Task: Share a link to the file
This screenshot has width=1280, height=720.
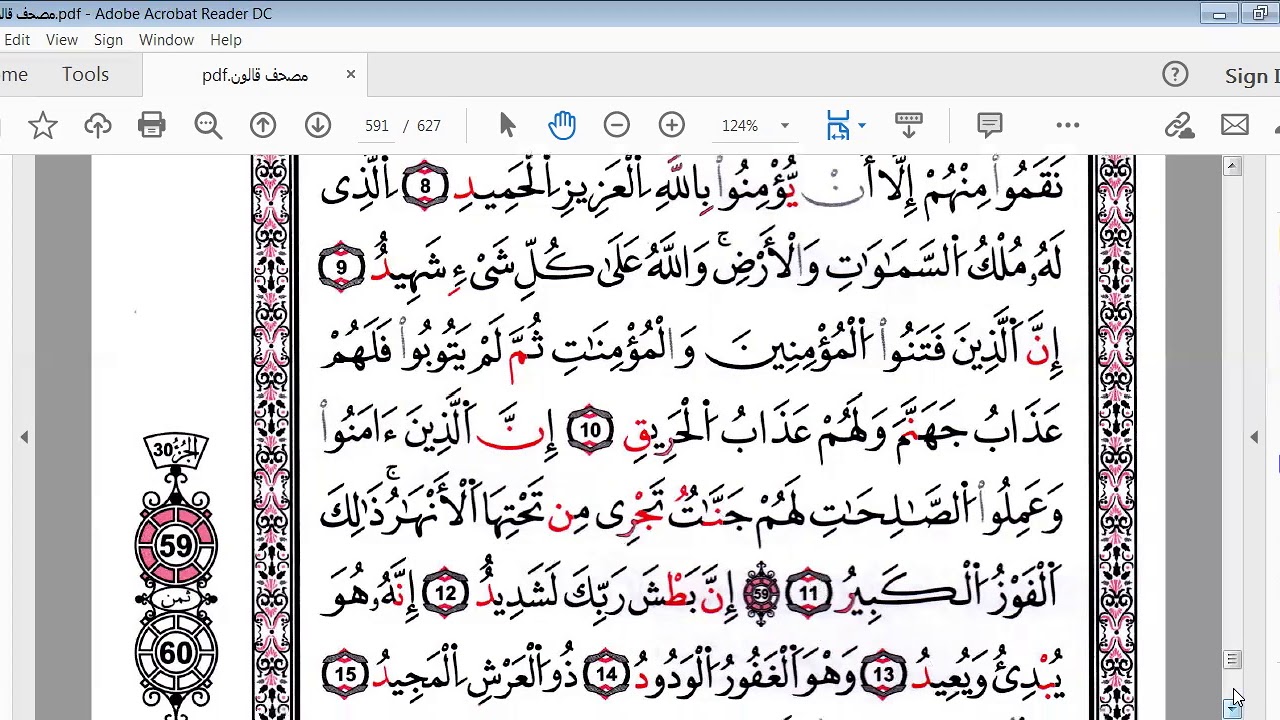Action: point(1180,125)
